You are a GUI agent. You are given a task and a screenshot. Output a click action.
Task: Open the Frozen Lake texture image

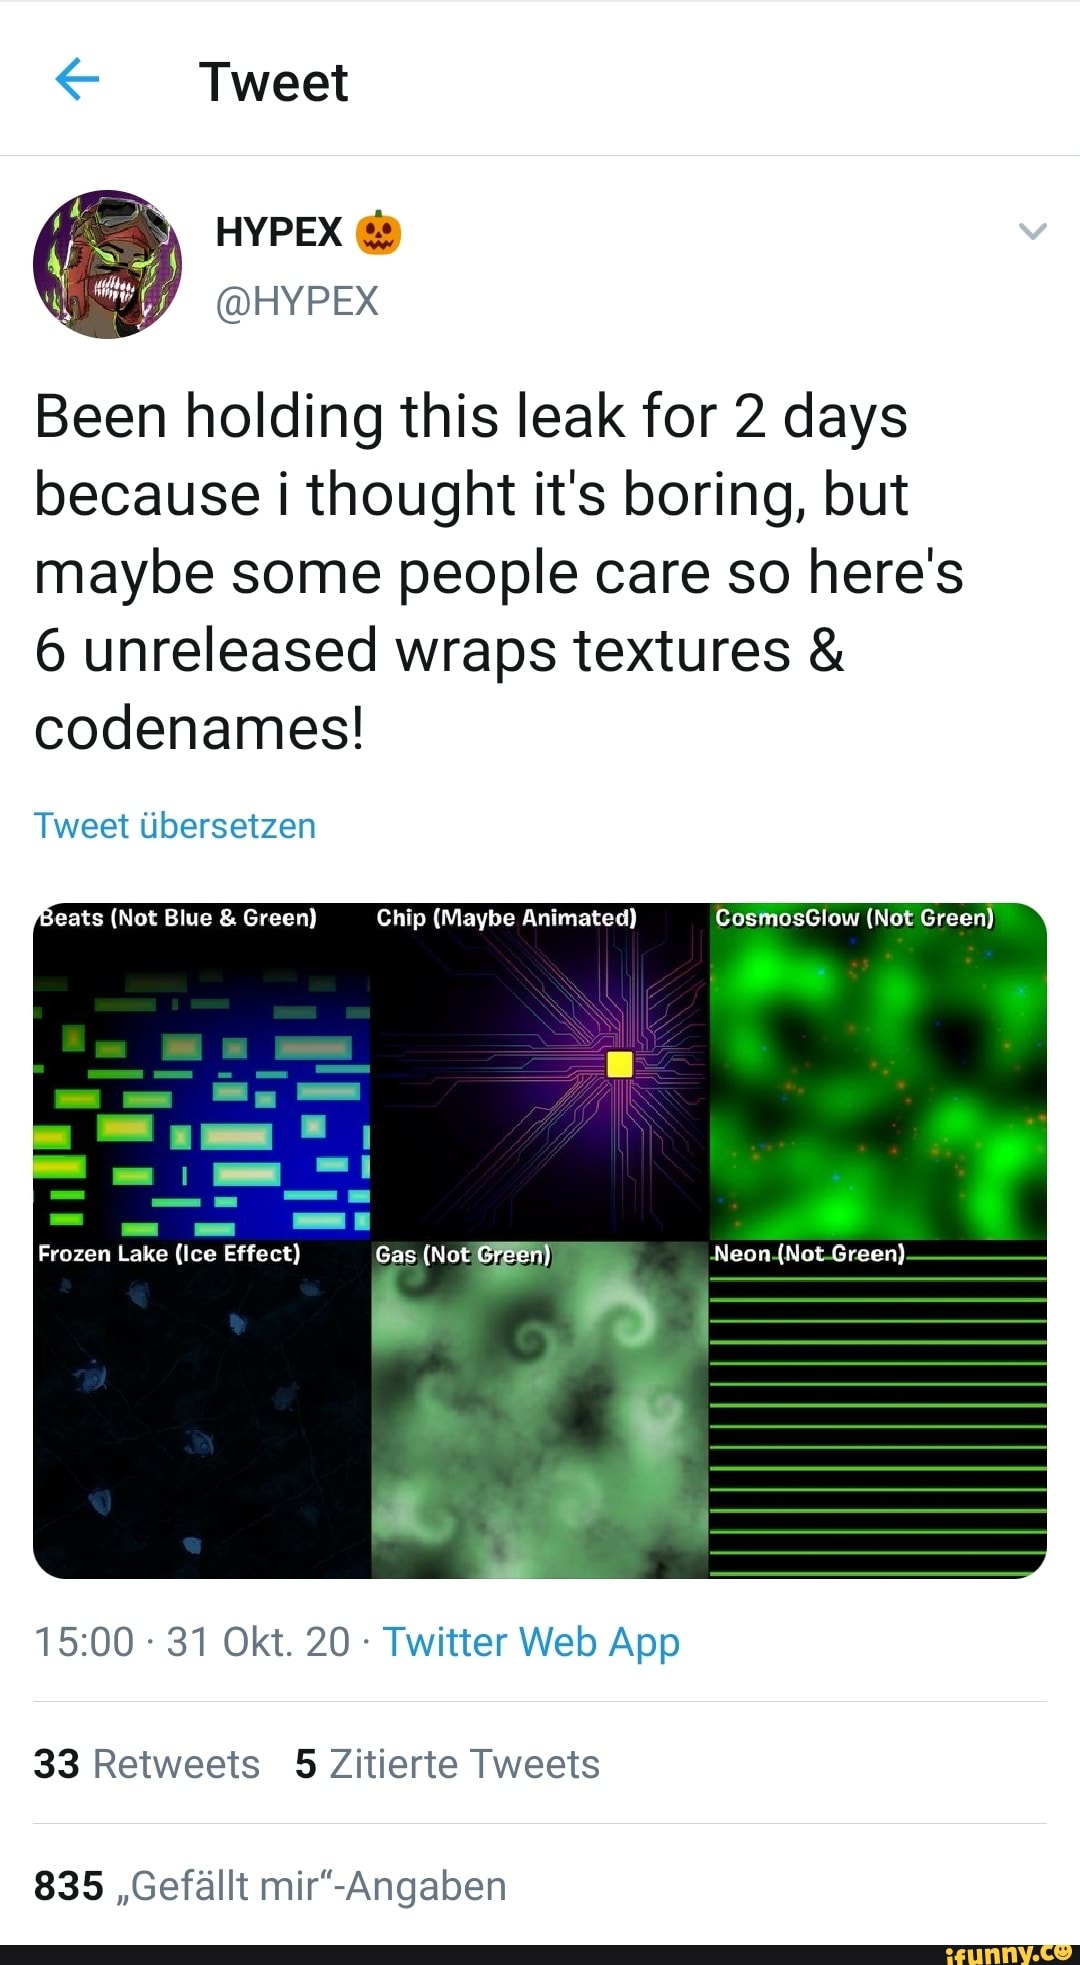tap(202, 1412)
